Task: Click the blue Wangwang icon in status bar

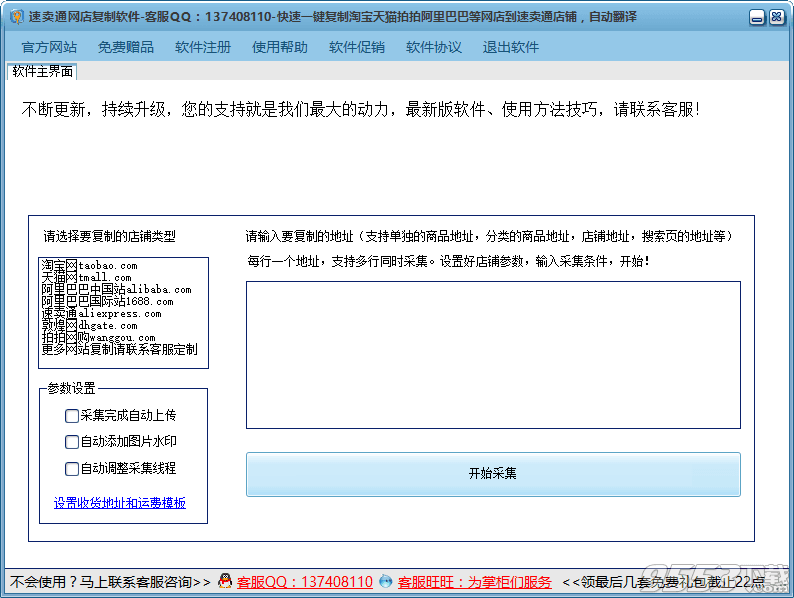Action: pos(386,581)
